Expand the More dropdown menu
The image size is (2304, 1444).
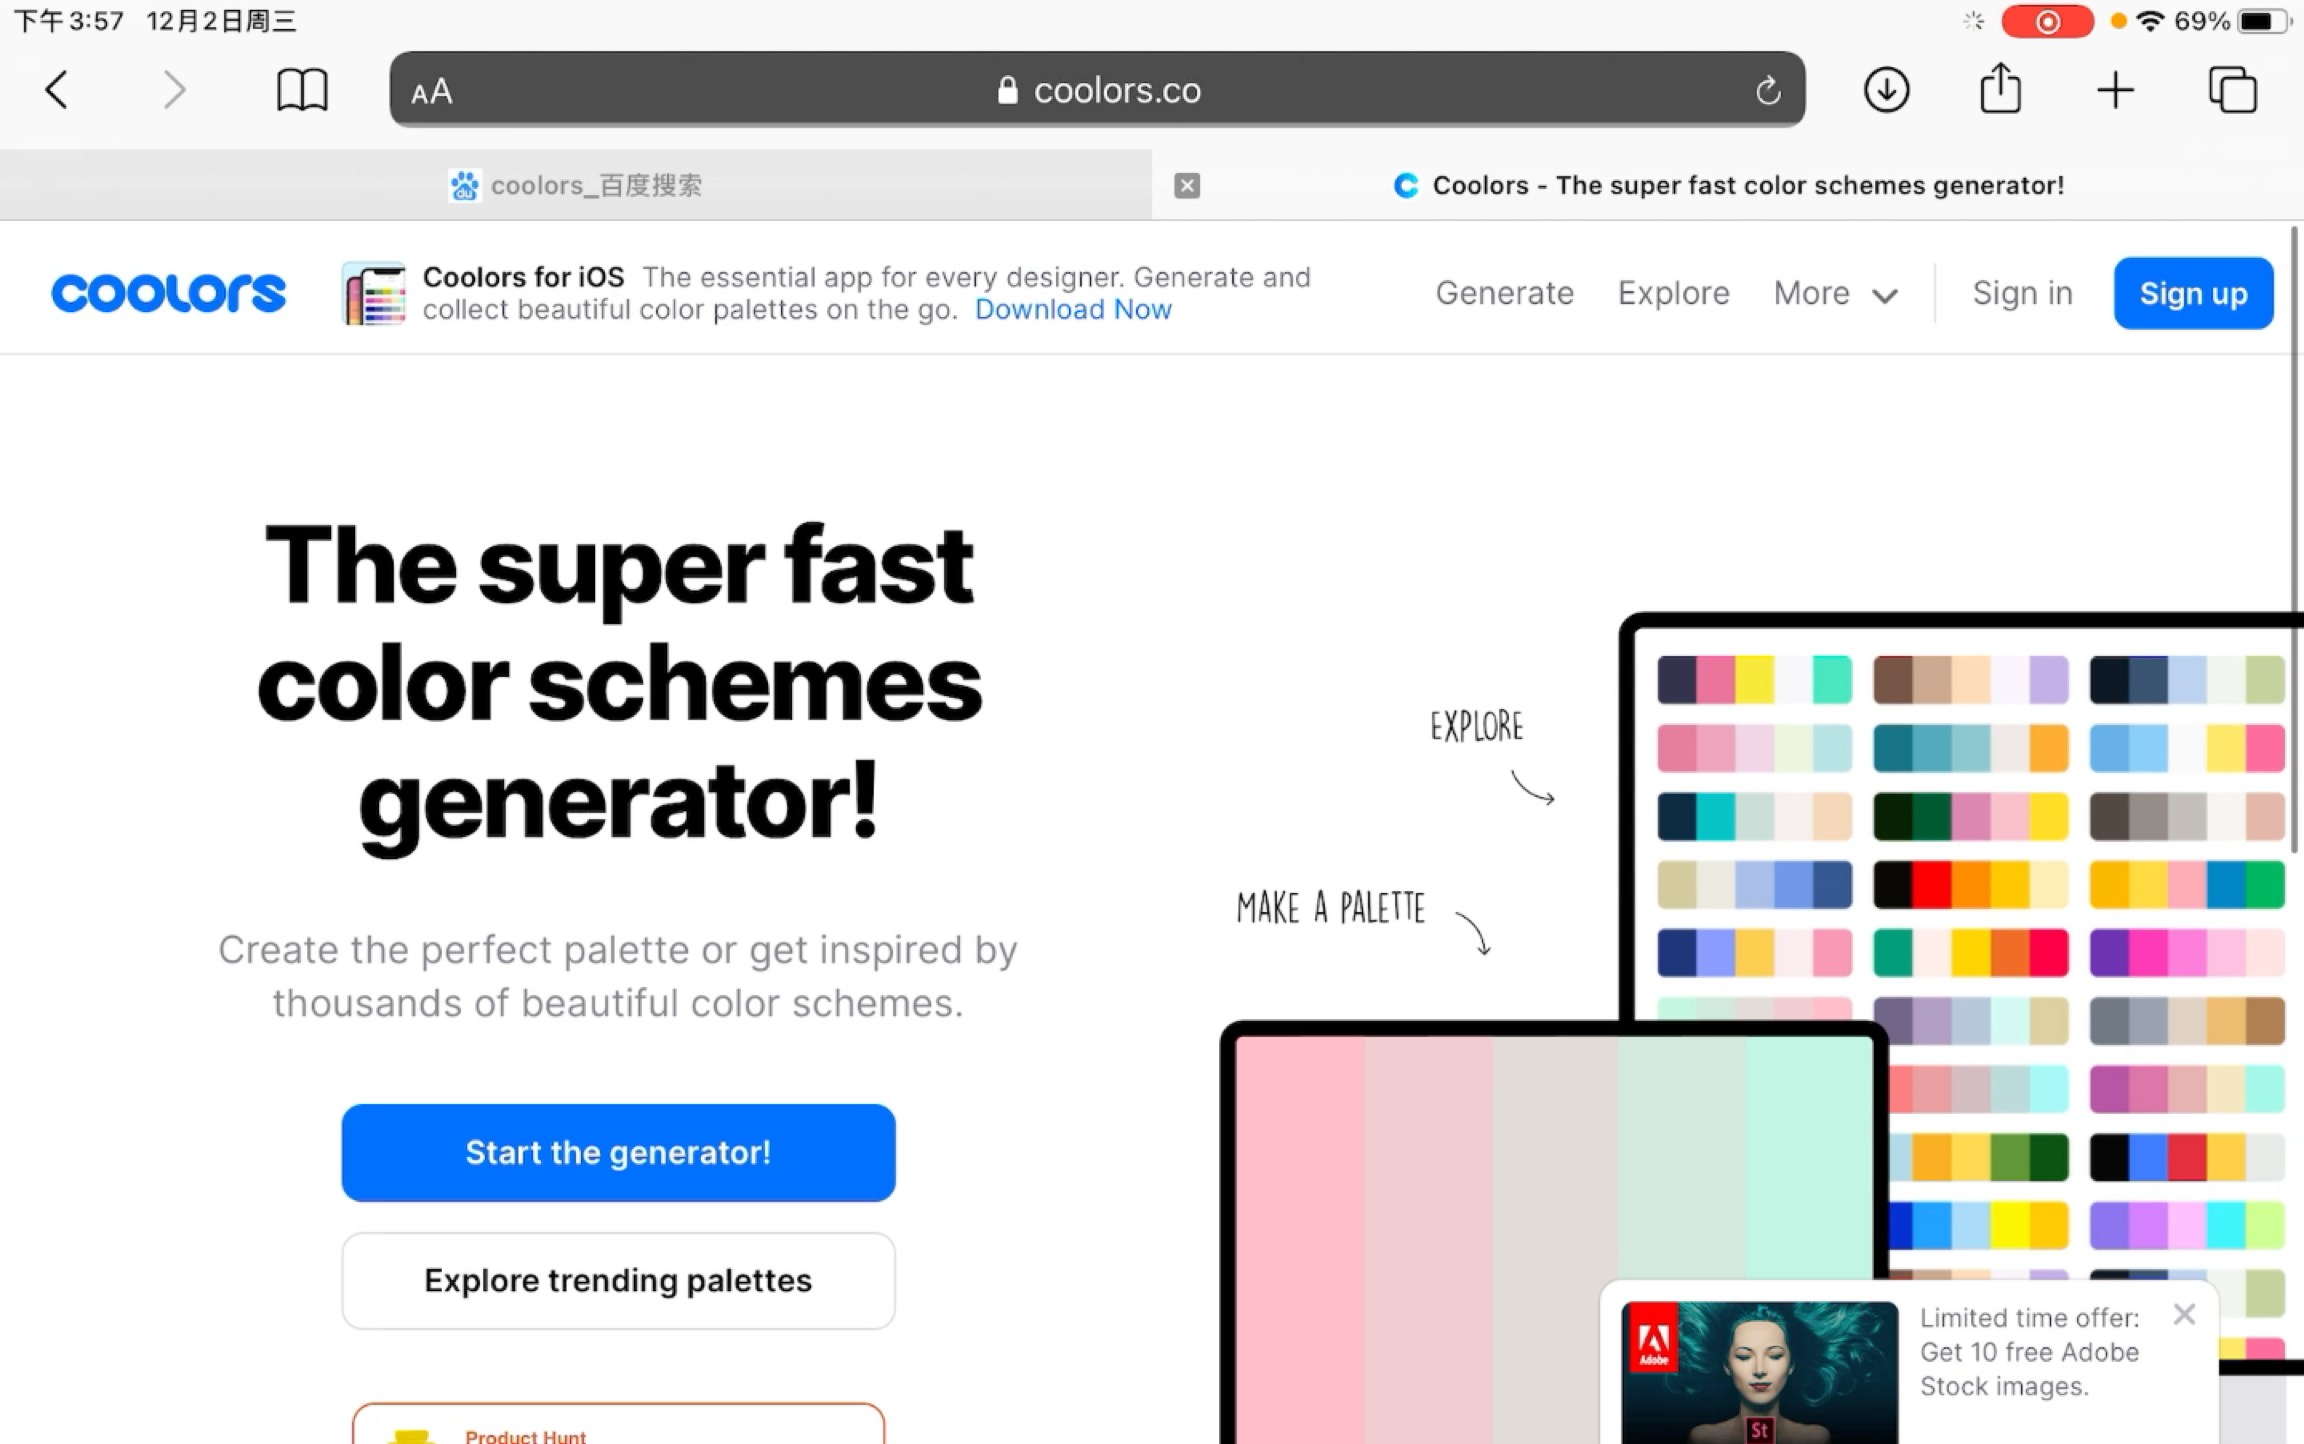(1832, 293)
